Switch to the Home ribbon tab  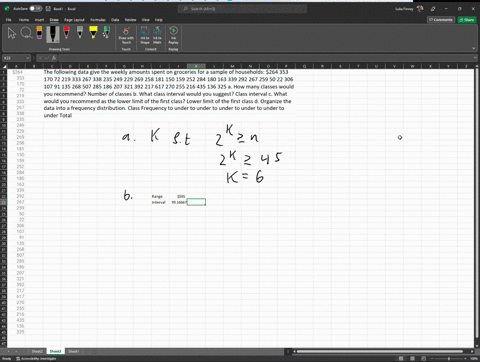tap(24, 20)
